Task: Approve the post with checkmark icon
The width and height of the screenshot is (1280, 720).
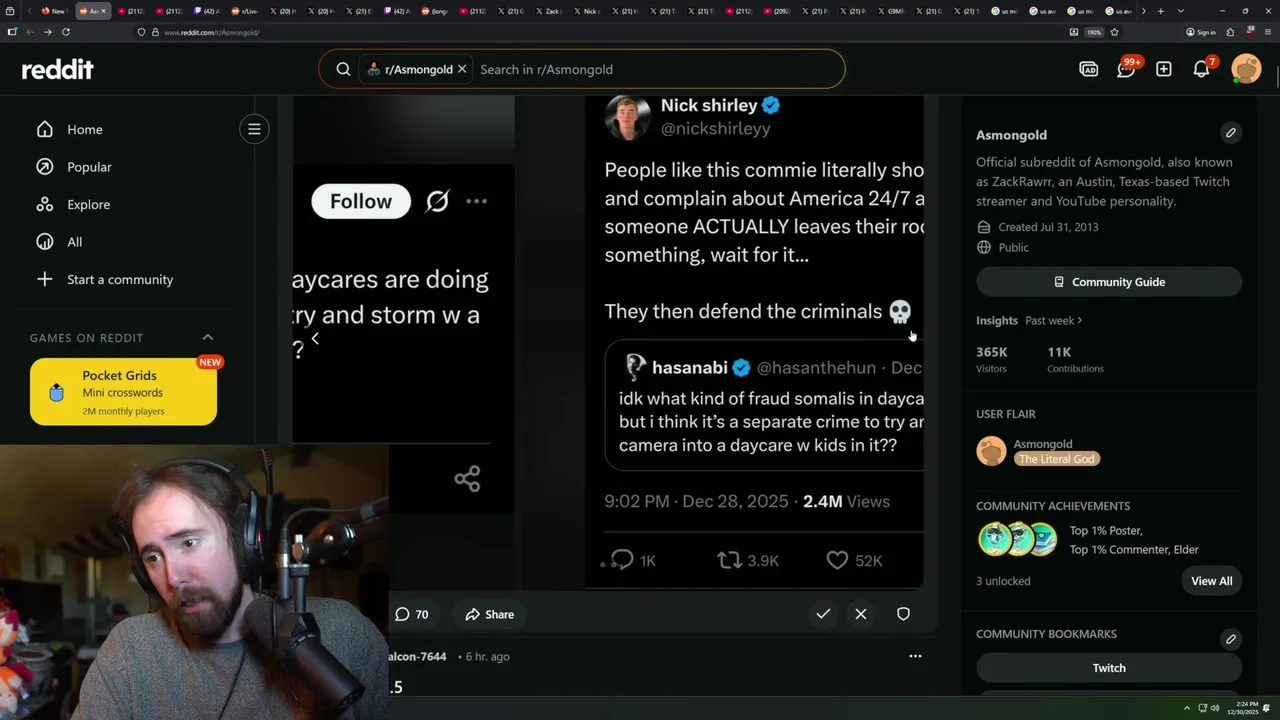Action: point(823,614)
